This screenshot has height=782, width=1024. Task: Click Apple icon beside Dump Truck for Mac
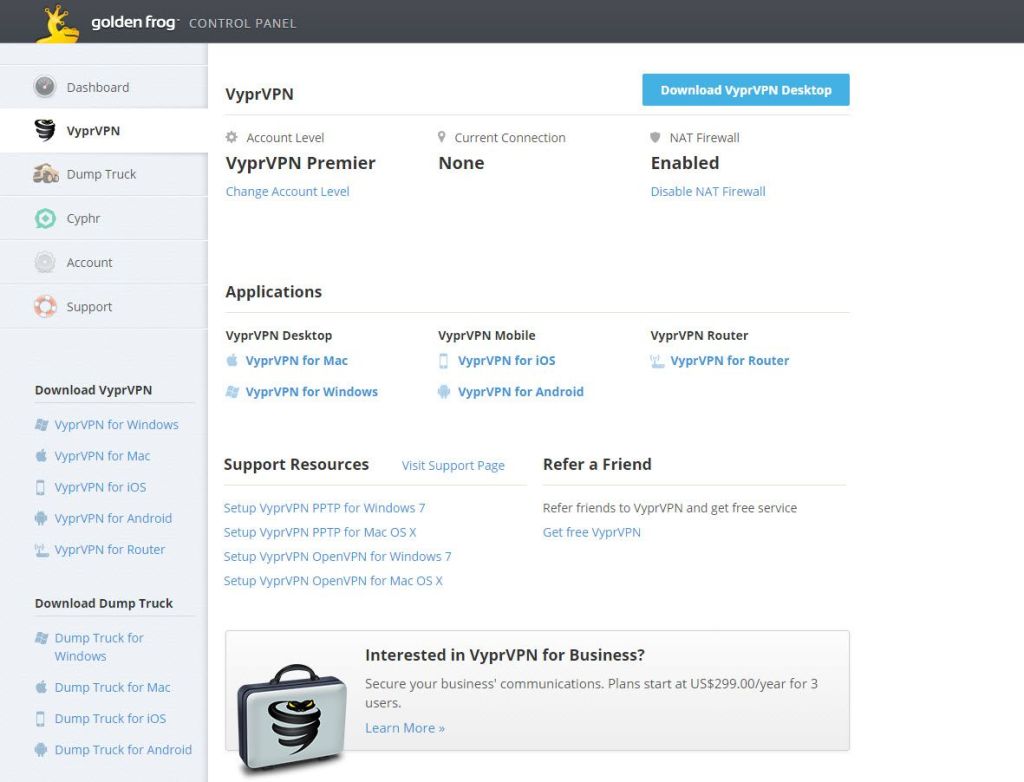click(x=41, y=687)
